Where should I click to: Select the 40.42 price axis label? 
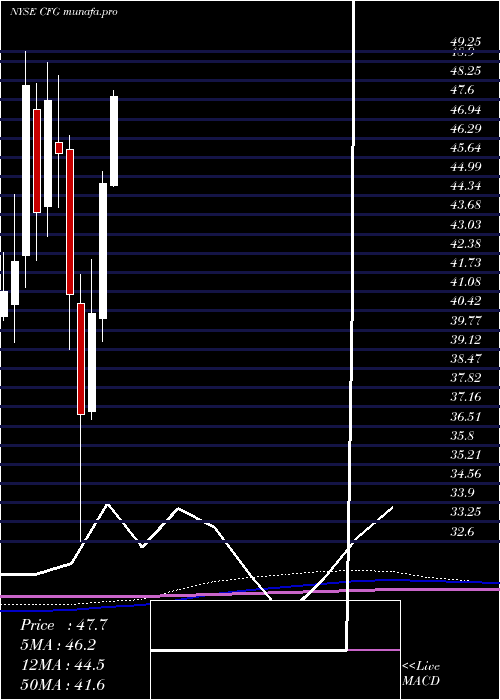[466, 301]
